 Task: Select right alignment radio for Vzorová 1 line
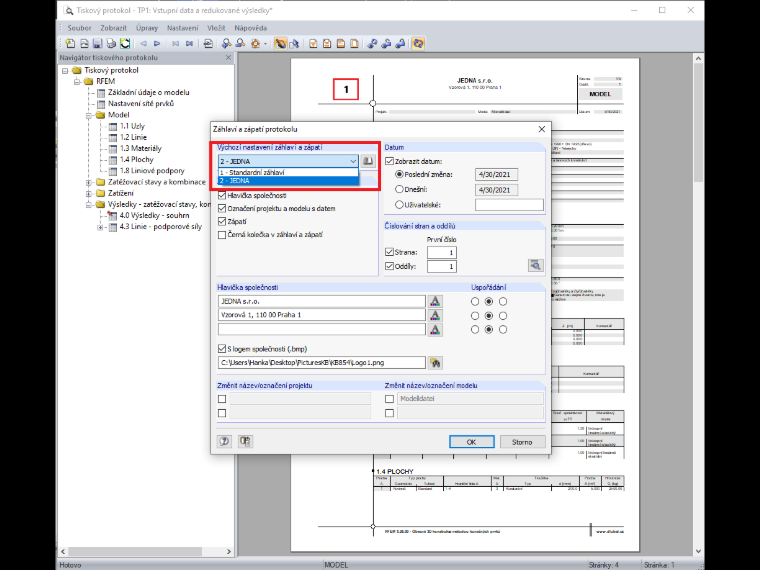(x=503, y=316)
